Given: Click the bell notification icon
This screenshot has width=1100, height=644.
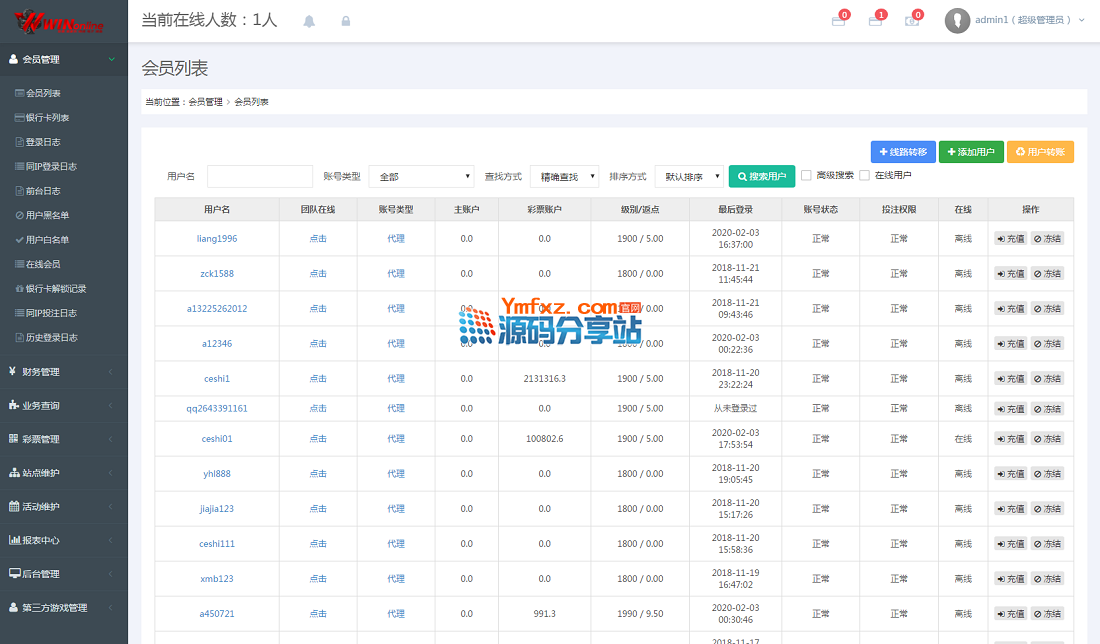Looking at the screenshot, I should coord(309,21).
